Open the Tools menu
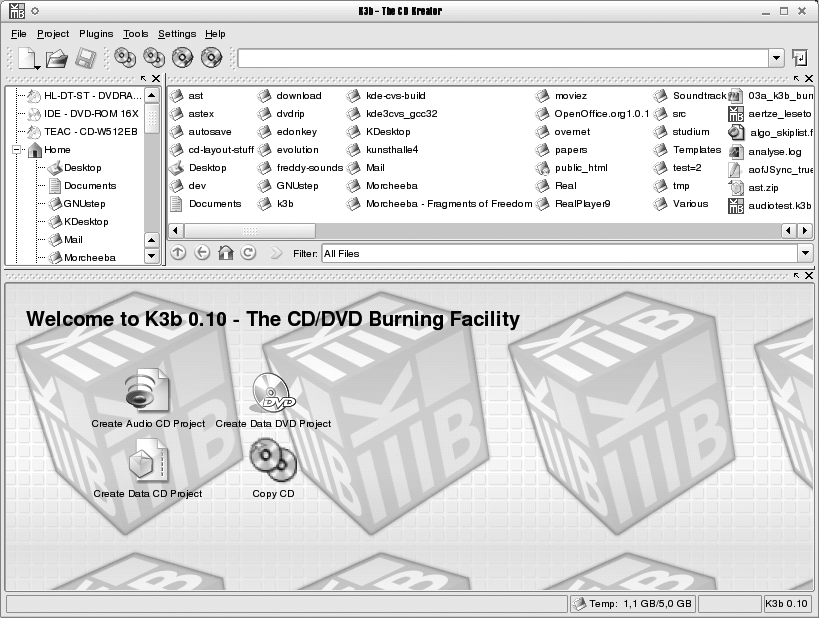The height and width of the screenshot is (618, 819). point(136,34)
